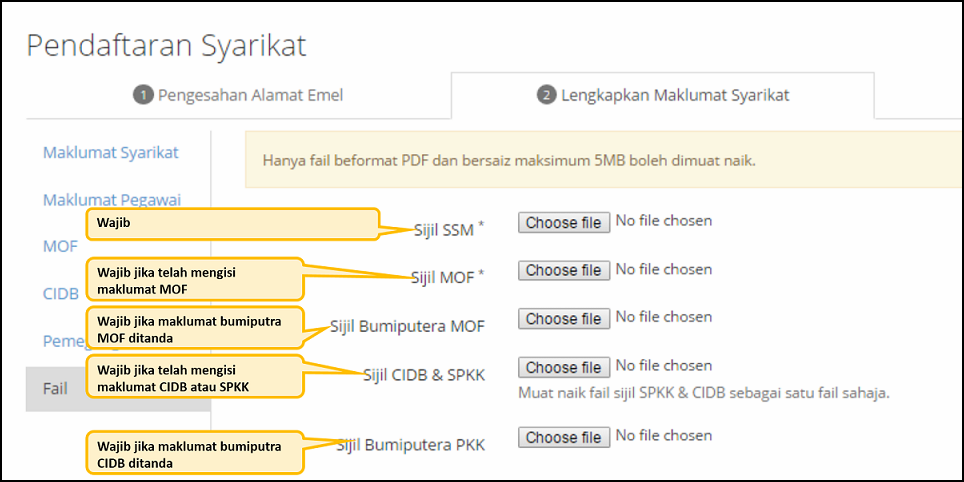
Task: Go to Maklumat Pegawai sidebar item
Action: pyautogui.click(x=111, y=200)
